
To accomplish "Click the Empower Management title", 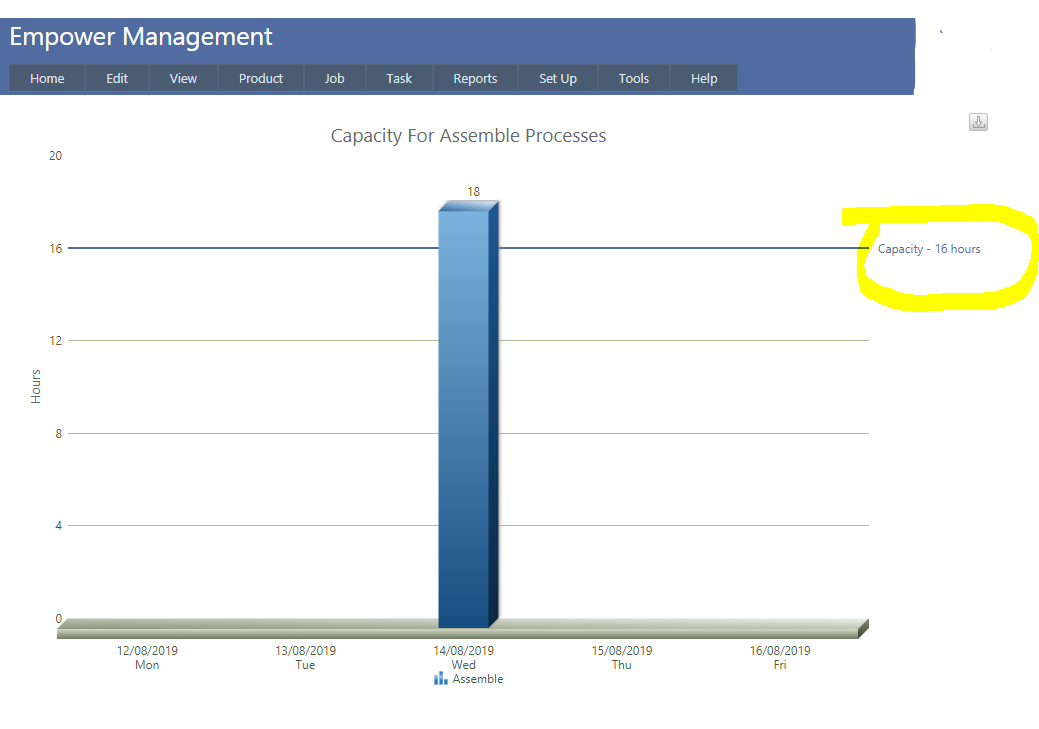I will click(141, 37).
